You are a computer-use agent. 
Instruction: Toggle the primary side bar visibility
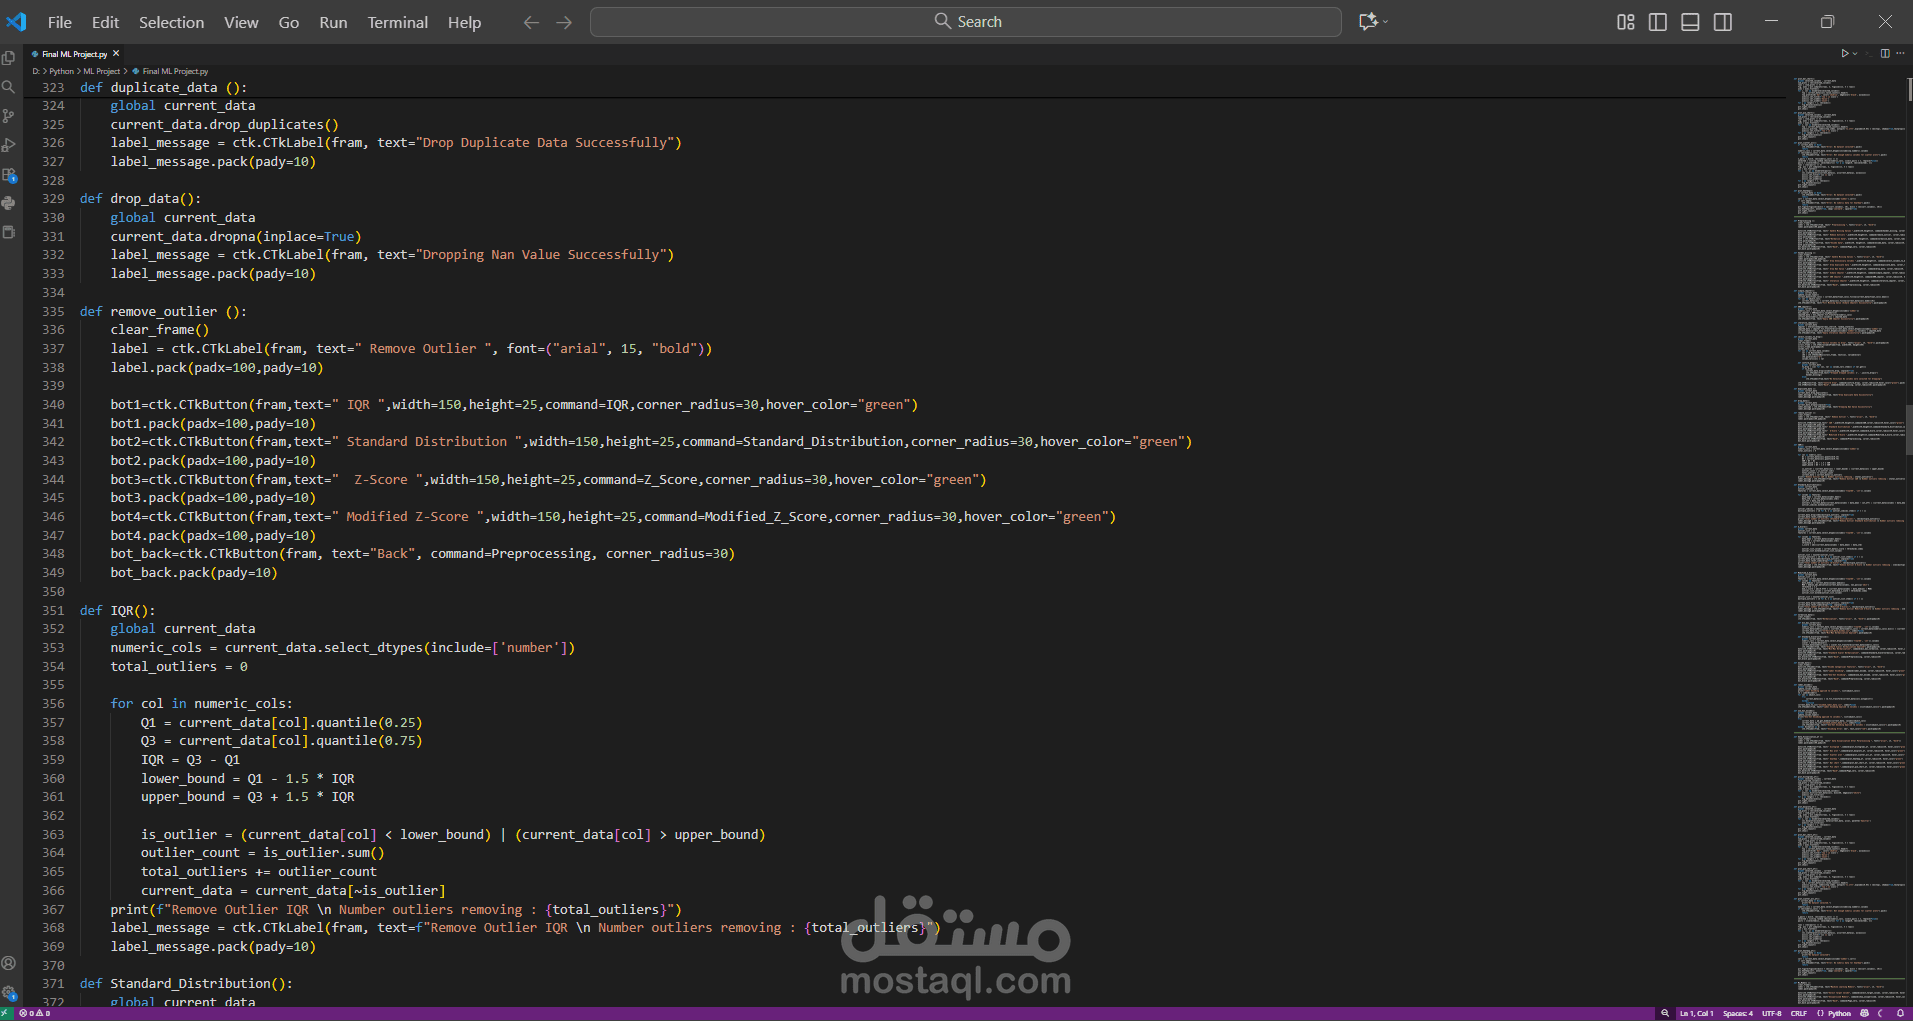coord(1658,22)
